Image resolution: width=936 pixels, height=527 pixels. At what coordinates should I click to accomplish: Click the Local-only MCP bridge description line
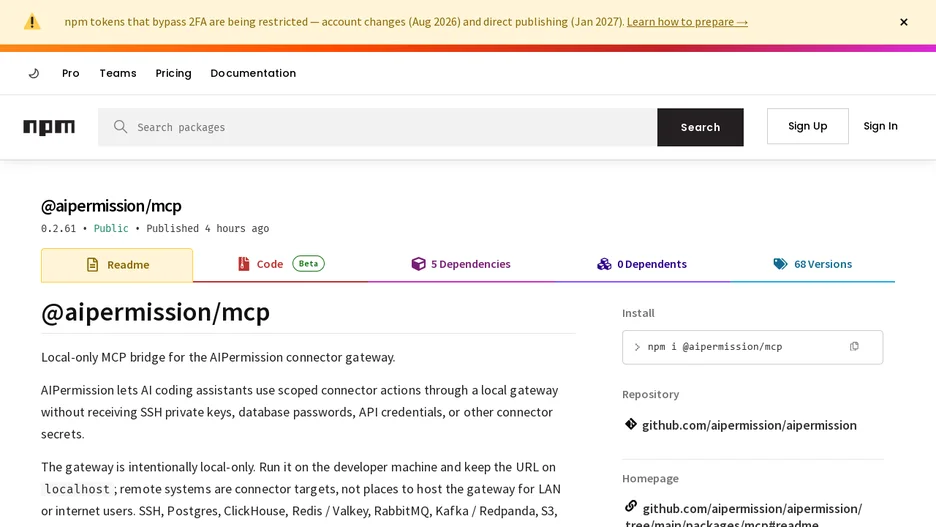point(218,358)
